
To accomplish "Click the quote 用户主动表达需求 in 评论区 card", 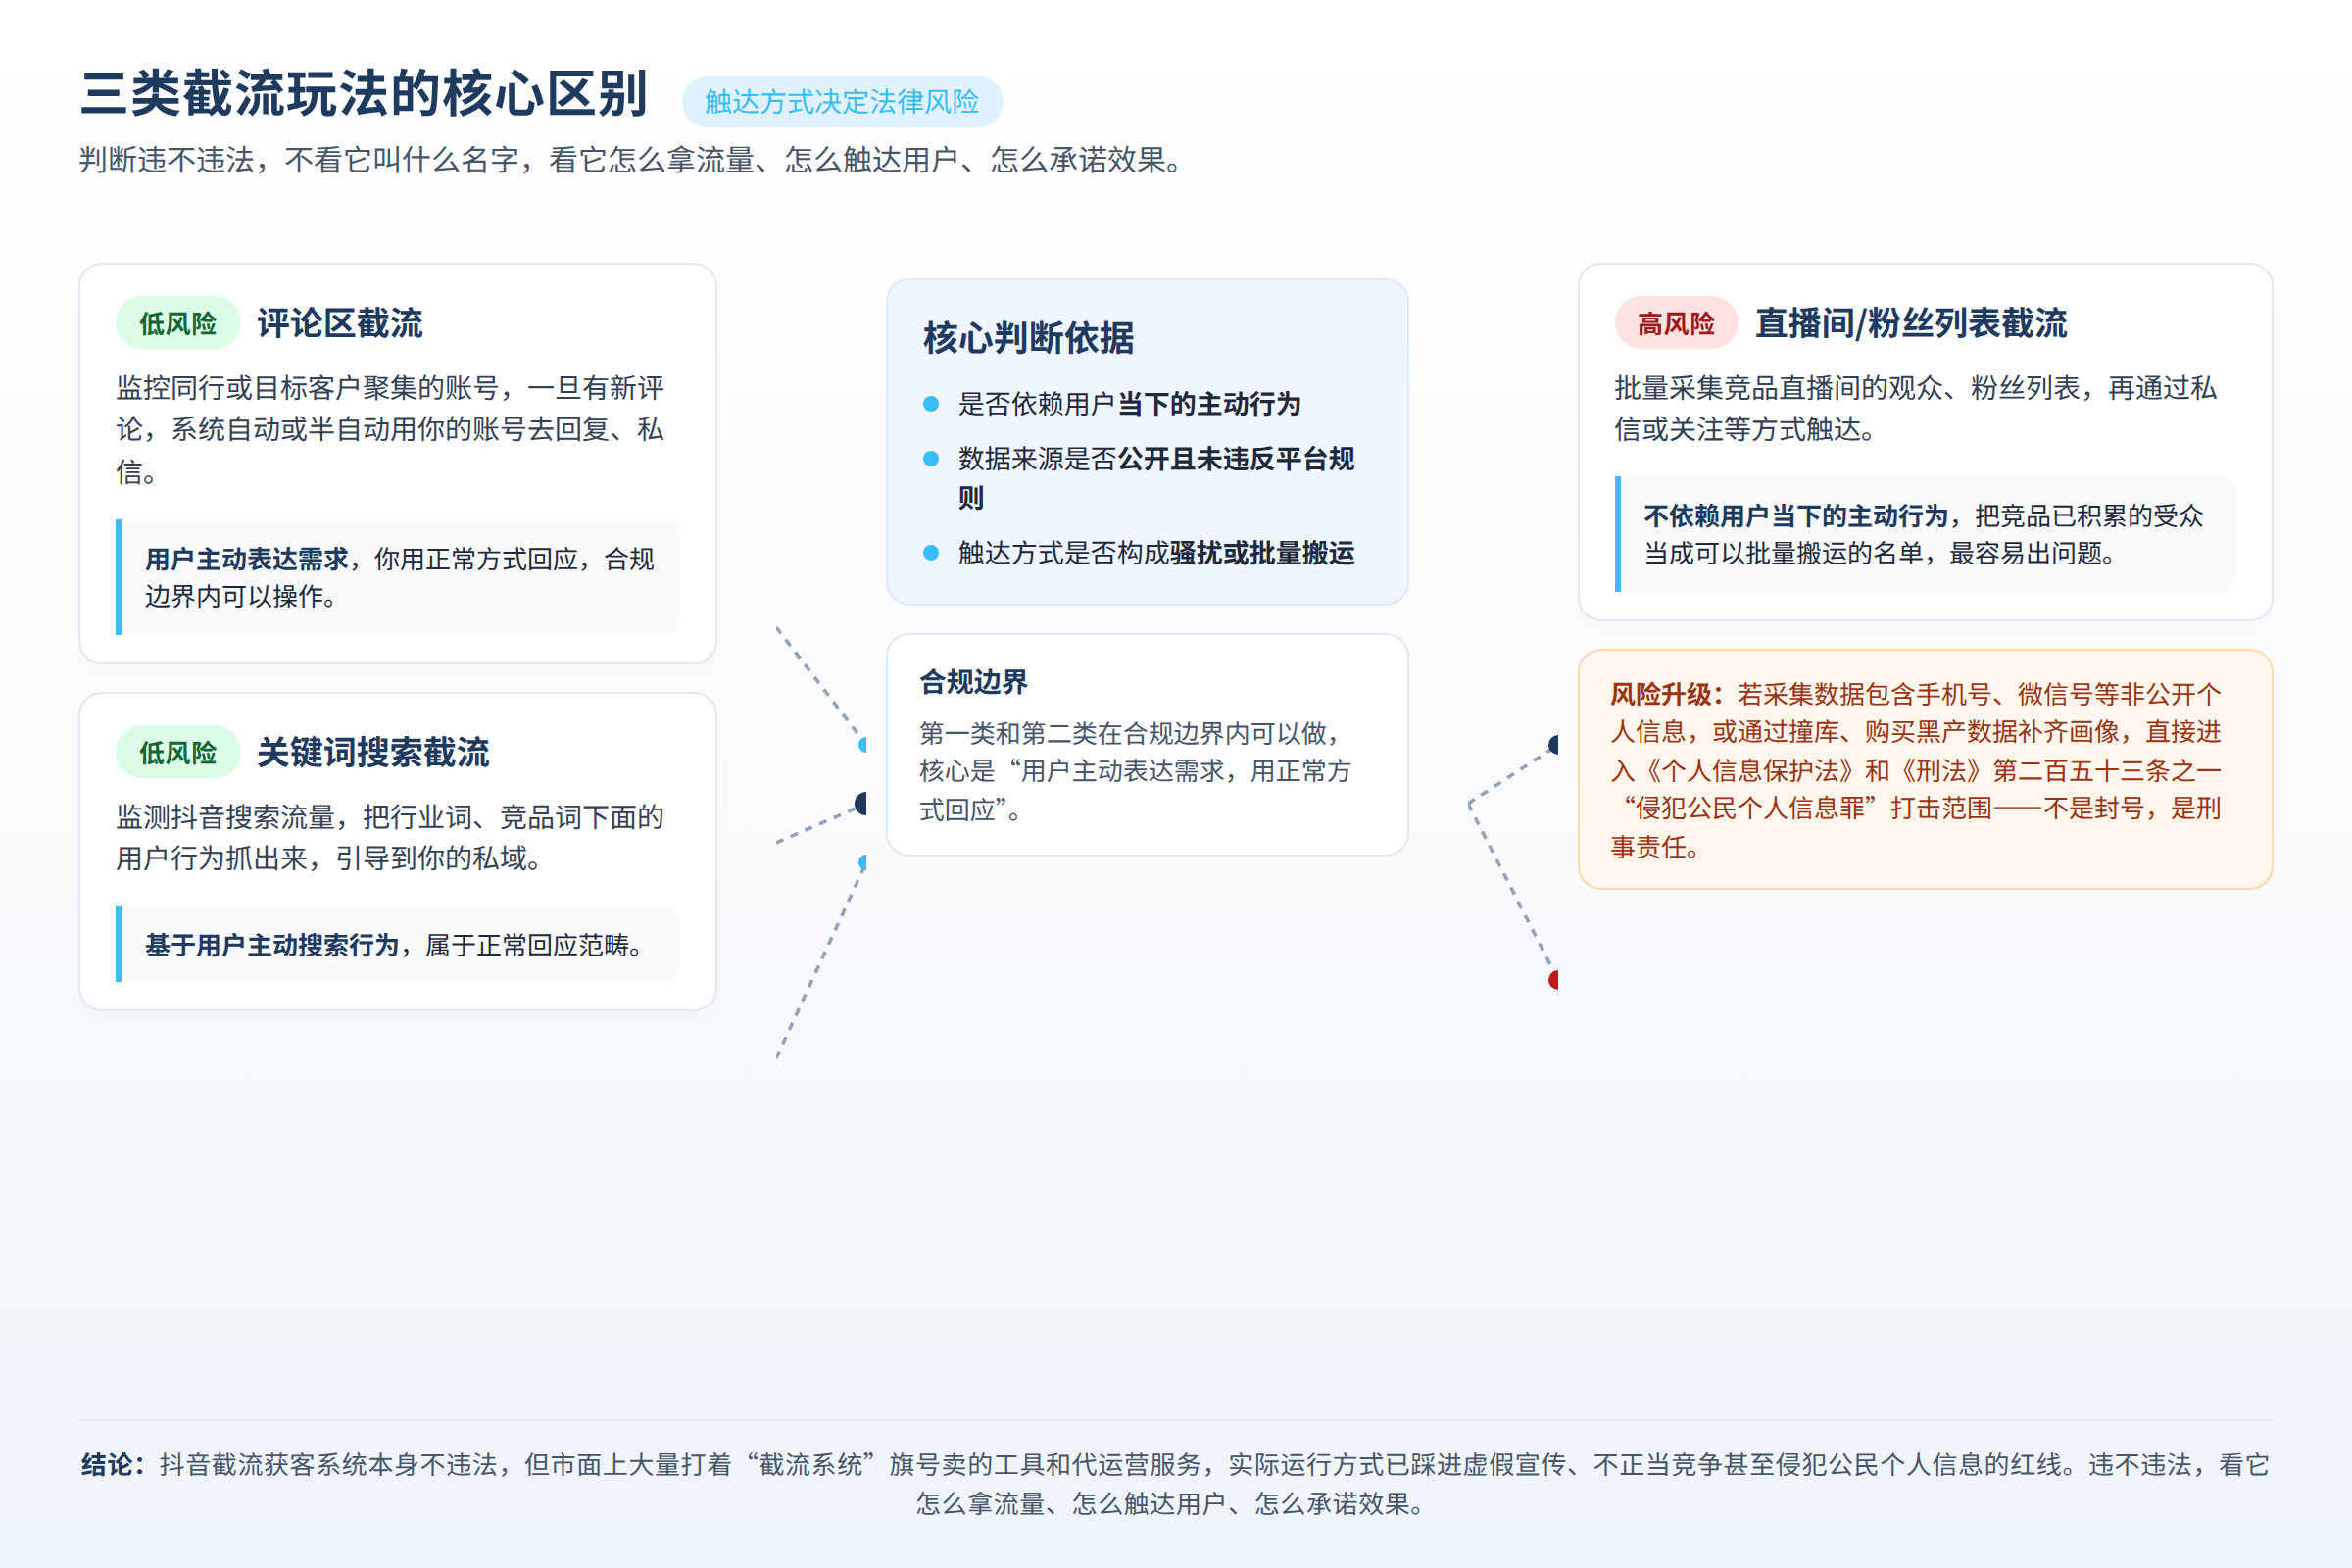I will (398, 577).
